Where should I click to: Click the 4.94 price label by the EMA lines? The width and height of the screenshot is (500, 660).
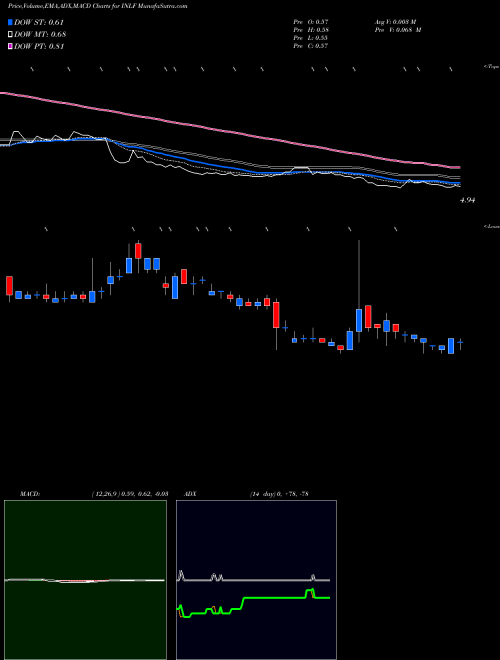[468, 201]
